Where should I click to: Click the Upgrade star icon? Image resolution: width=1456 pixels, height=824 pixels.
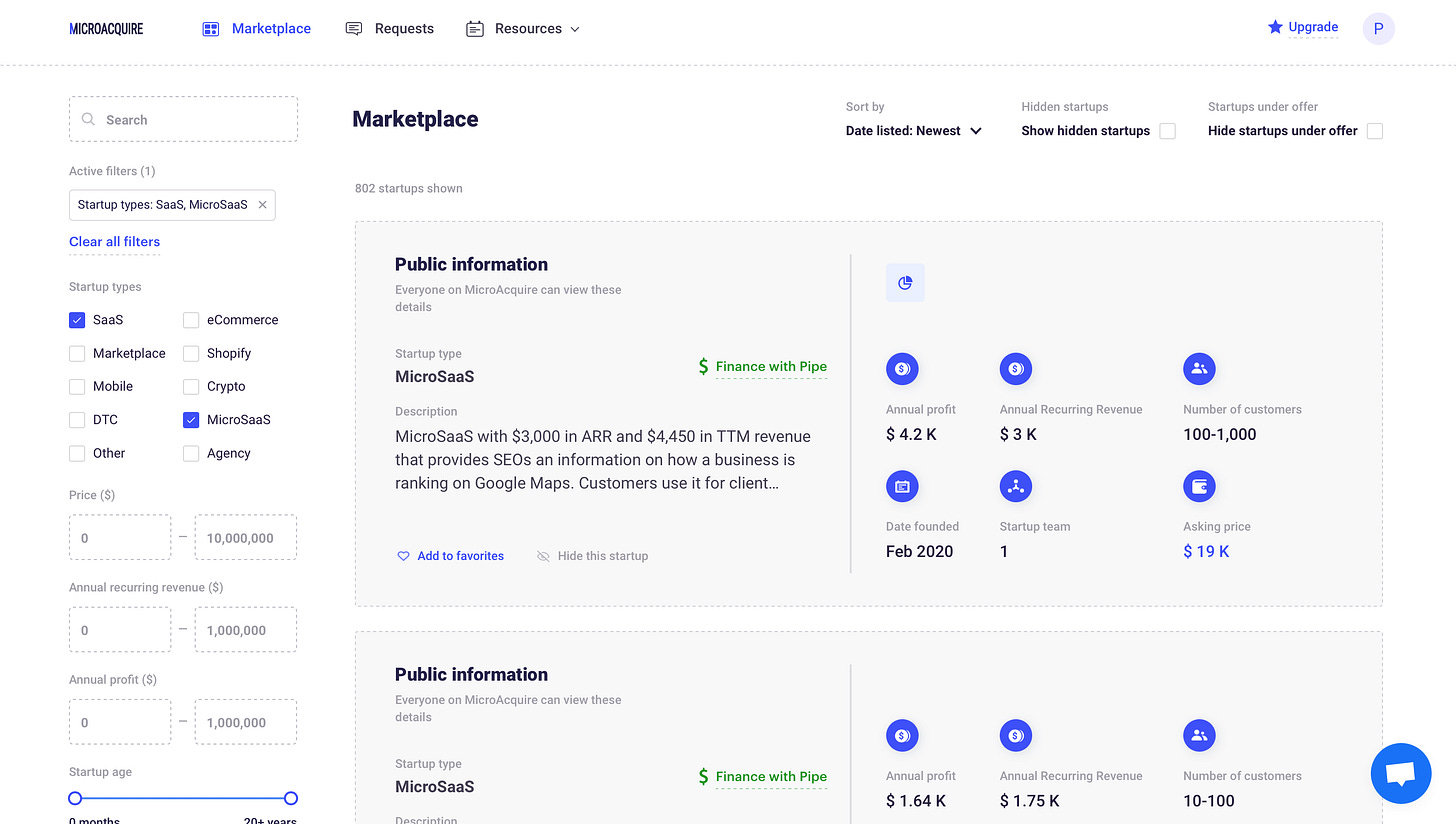tap(1275, 27)
